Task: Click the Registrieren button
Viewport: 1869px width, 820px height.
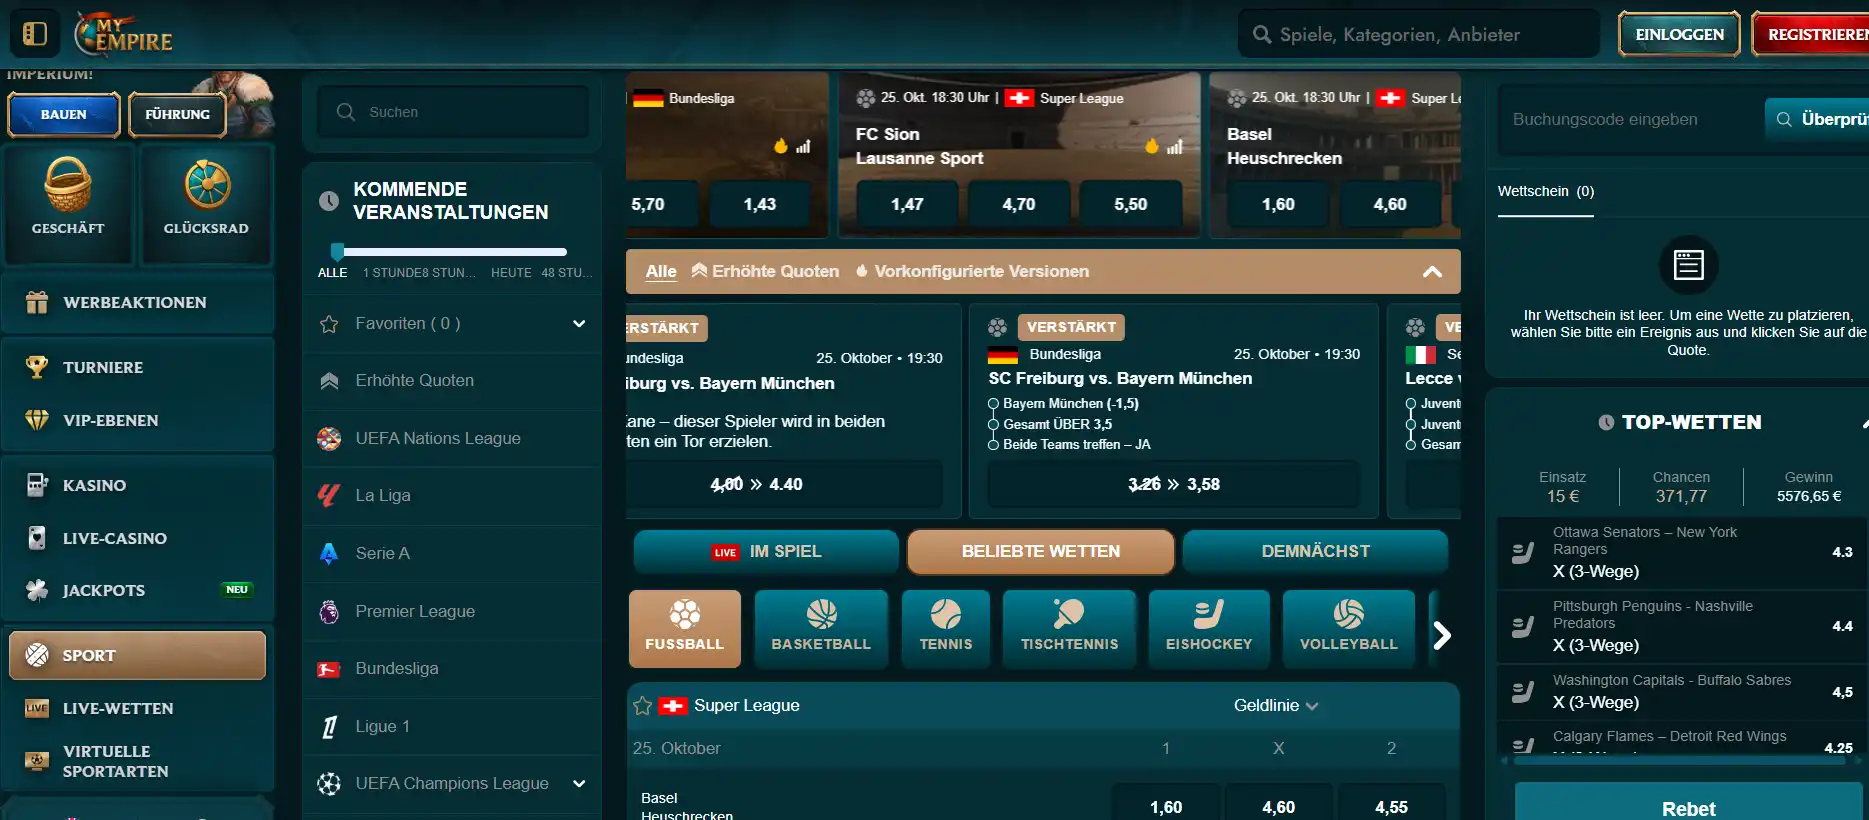Action: [1810, 34]
